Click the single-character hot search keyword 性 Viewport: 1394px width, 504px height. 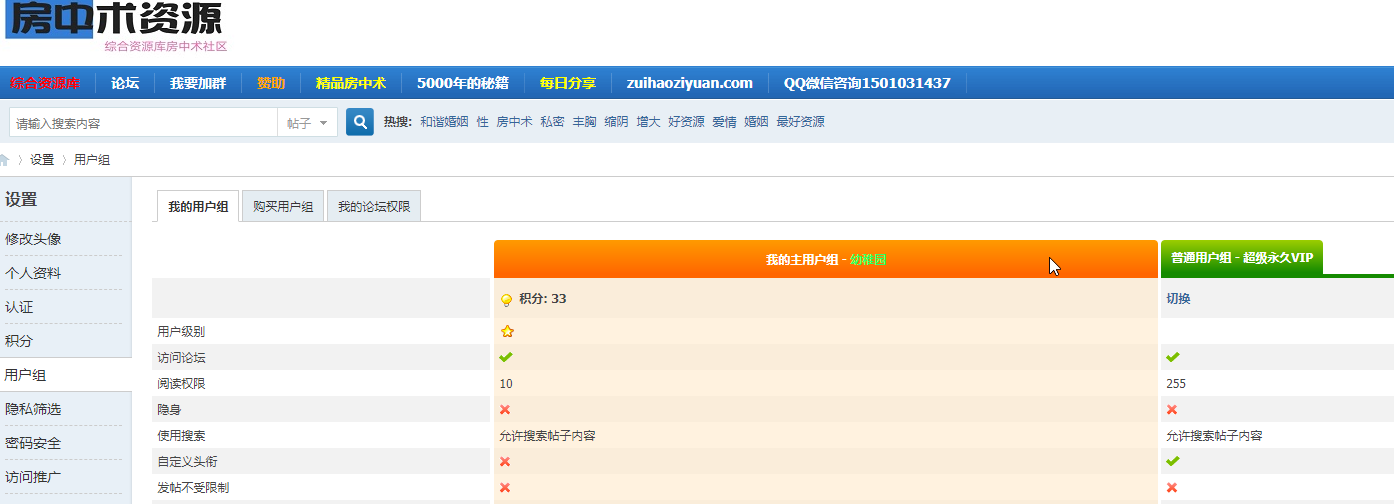pyautogui.click(x=483, y=122)
